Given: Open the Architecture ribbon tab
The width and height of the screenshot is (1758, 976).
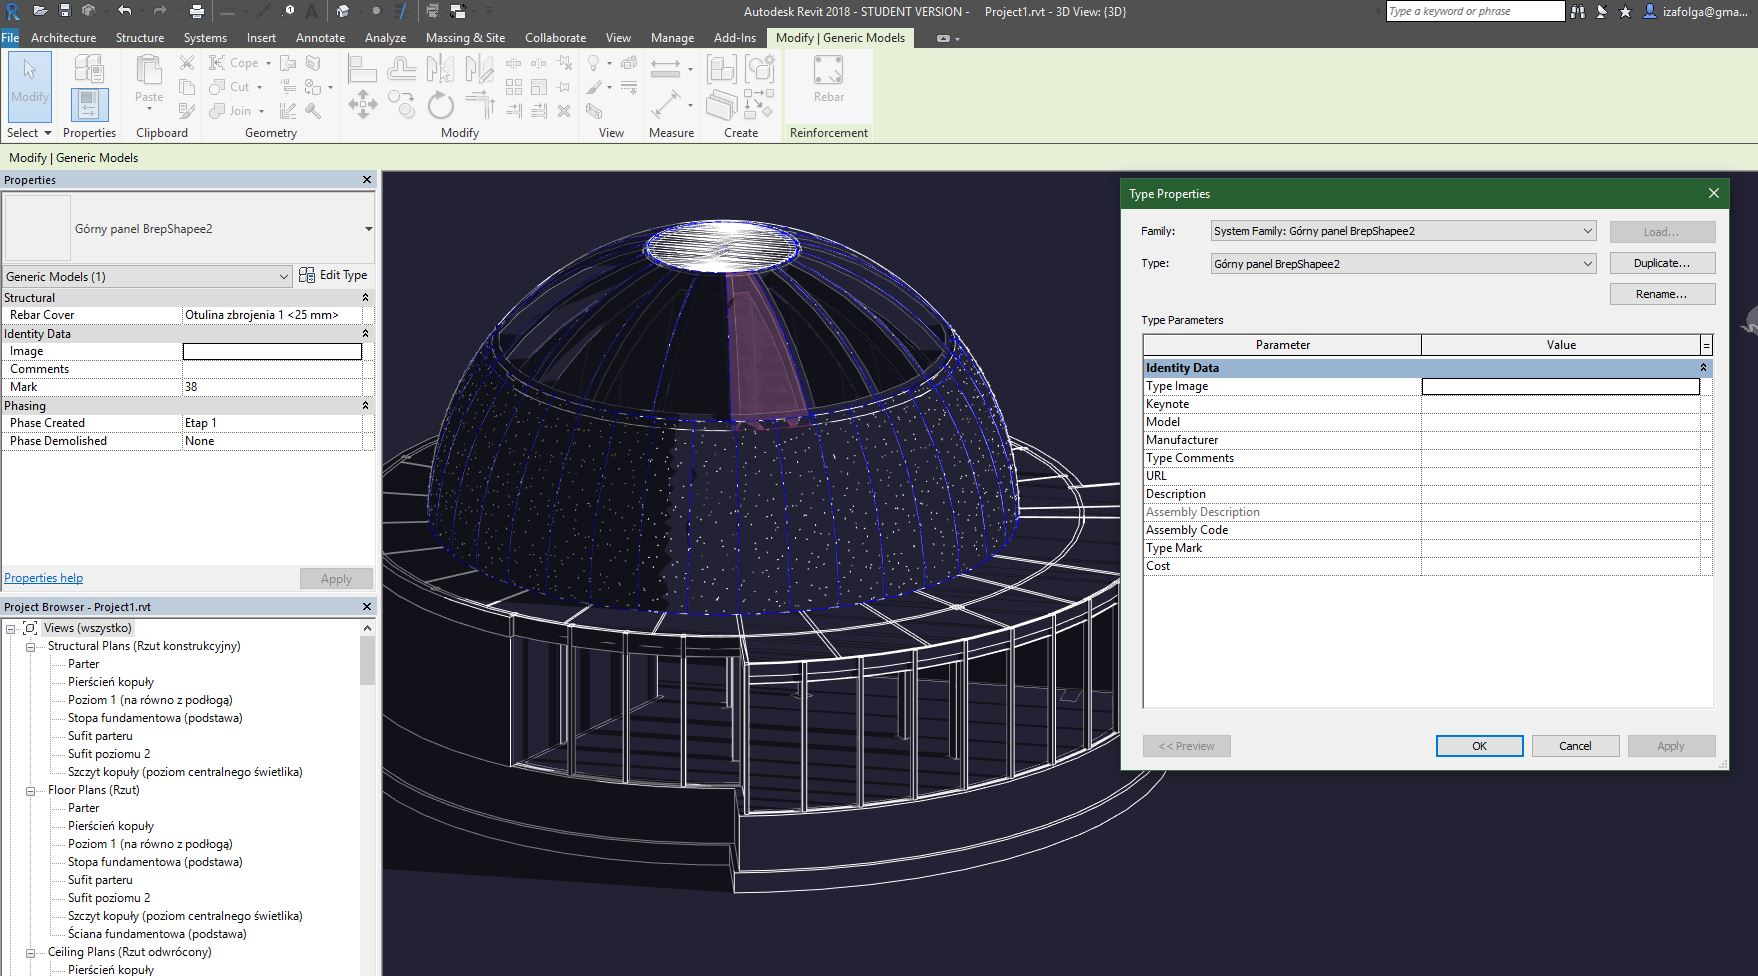Looking at the screenshot, I should [x=63, y=38].
